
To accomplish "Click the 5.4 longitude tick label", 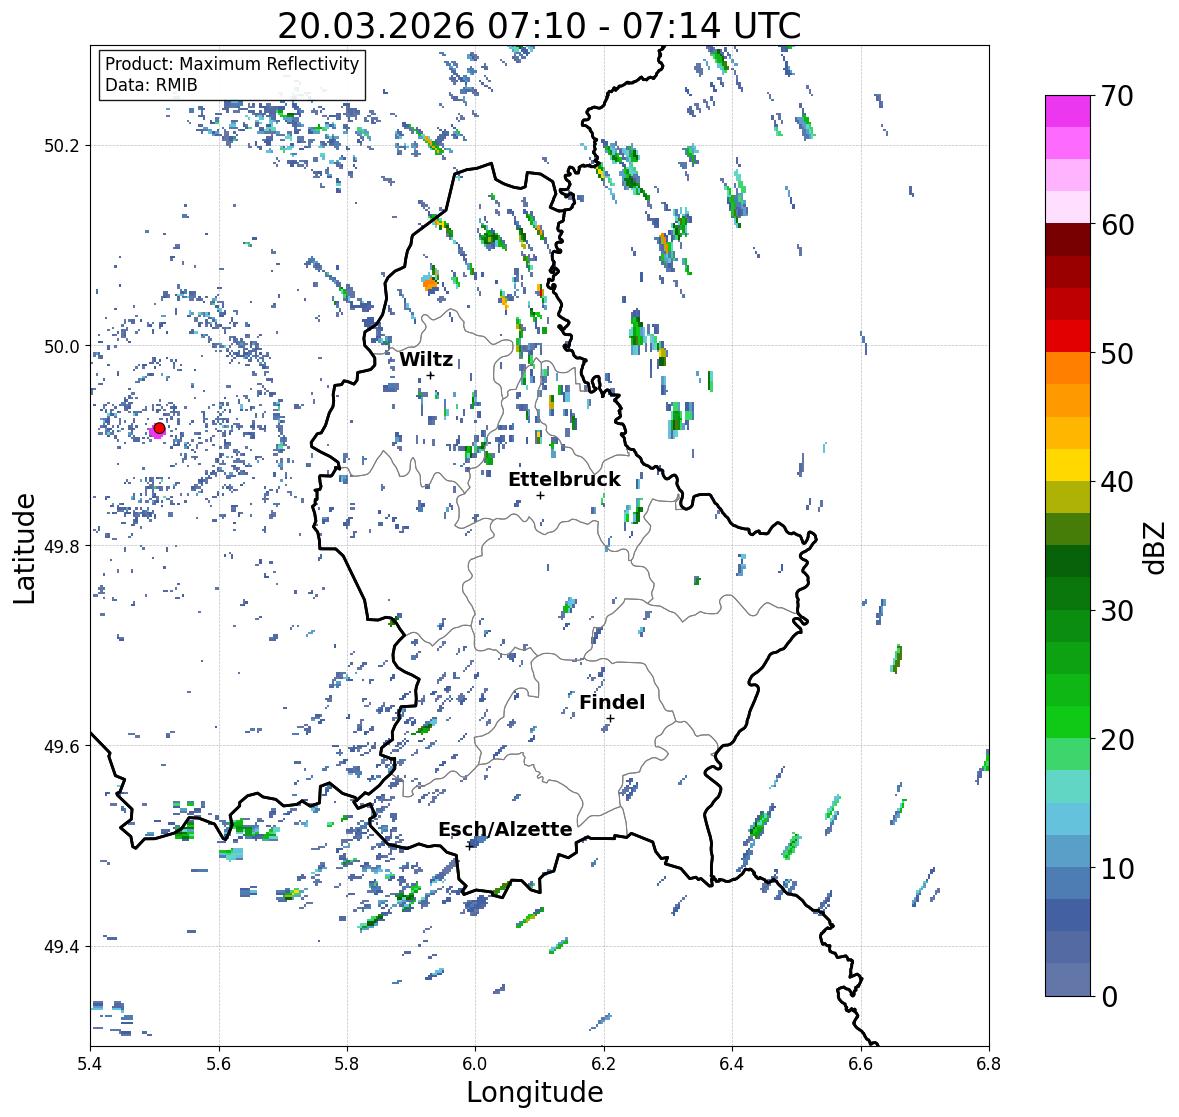I will pos(90,1064).
